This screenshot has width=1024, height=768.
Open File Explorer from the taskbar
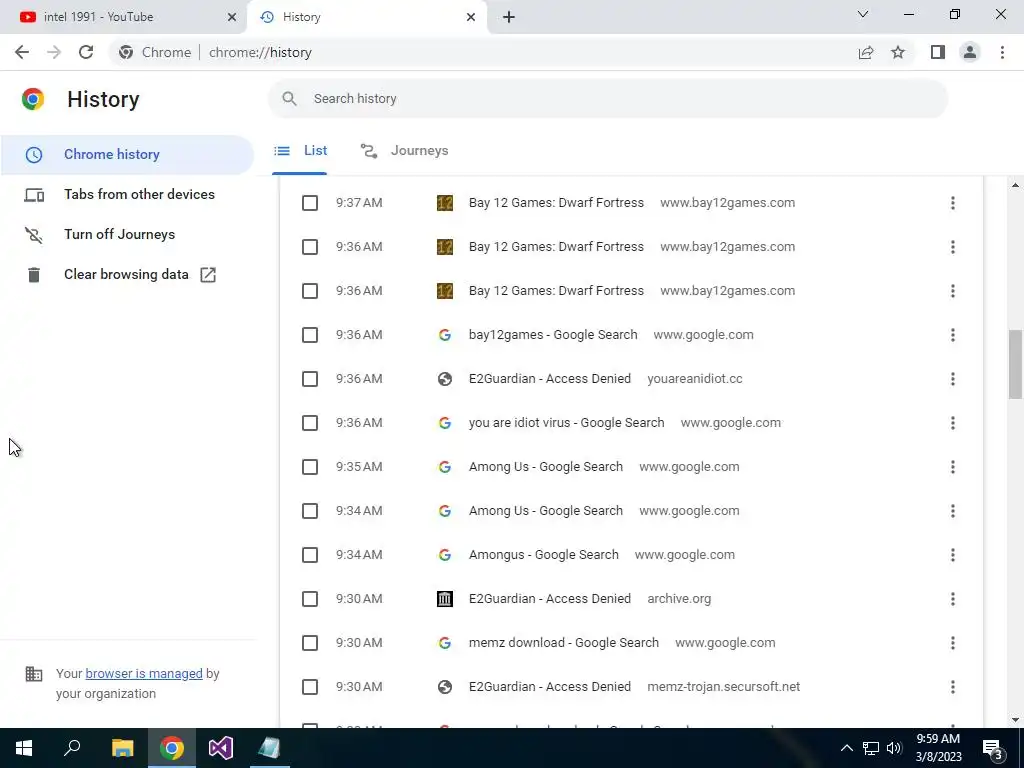122,748
